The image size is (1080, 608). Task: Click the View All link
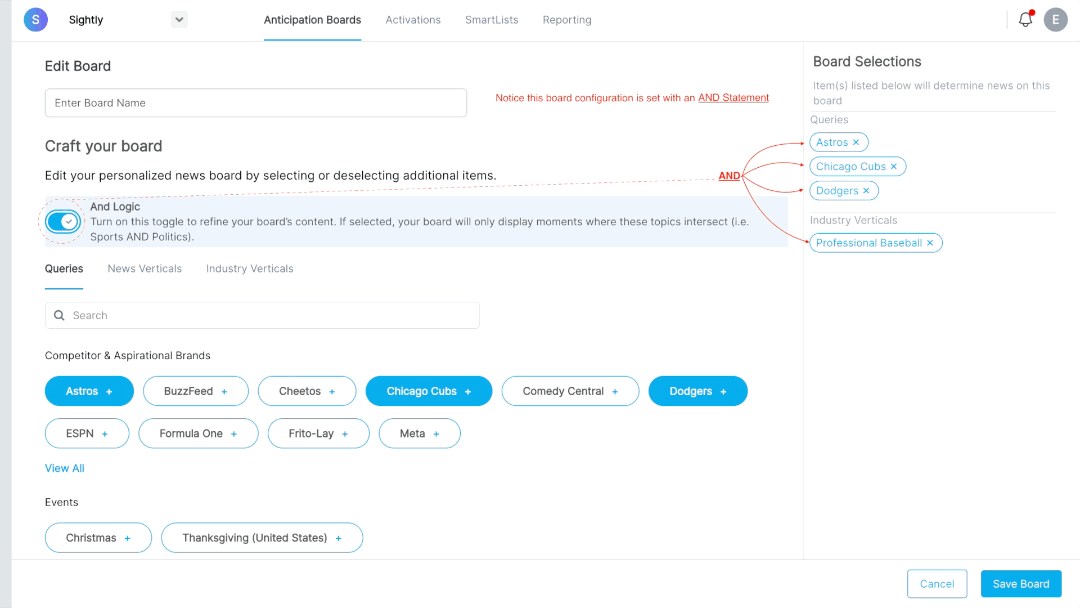64,467
